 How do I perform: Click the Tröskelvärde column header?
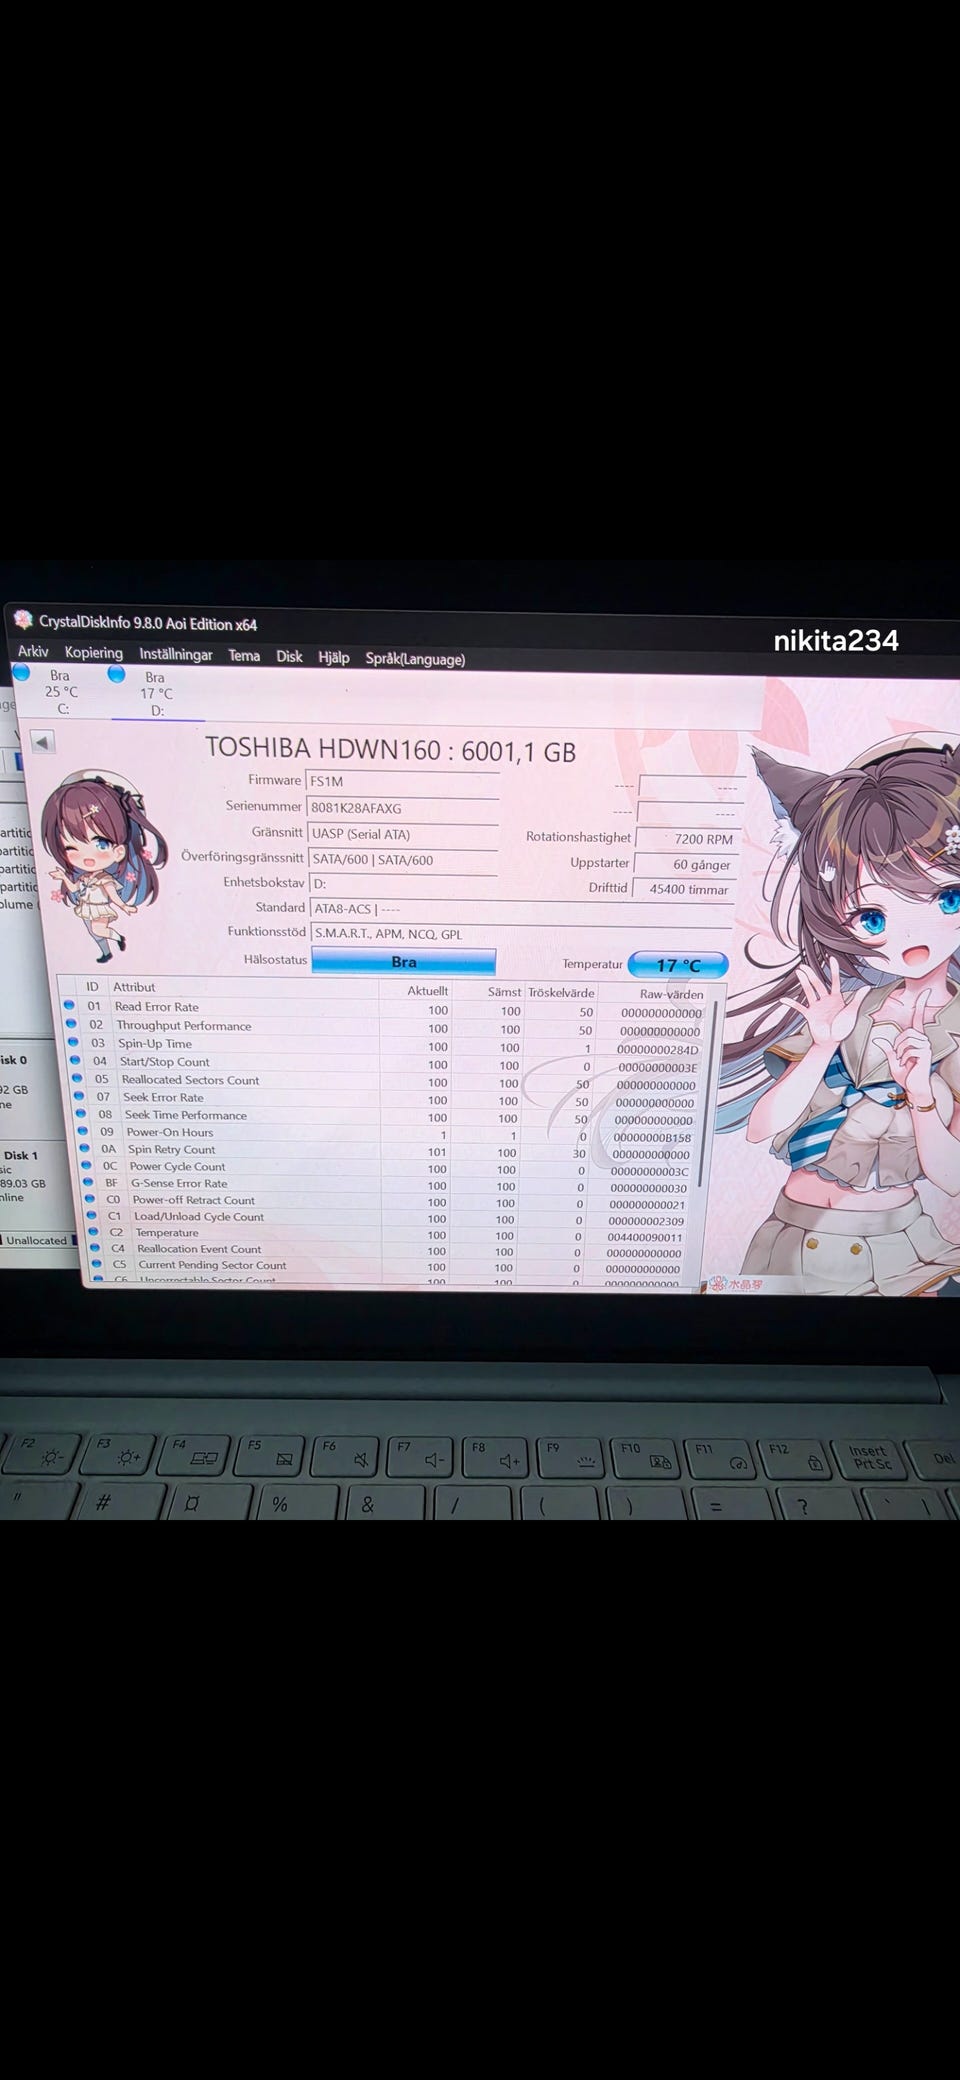click(x=561, y=993)
